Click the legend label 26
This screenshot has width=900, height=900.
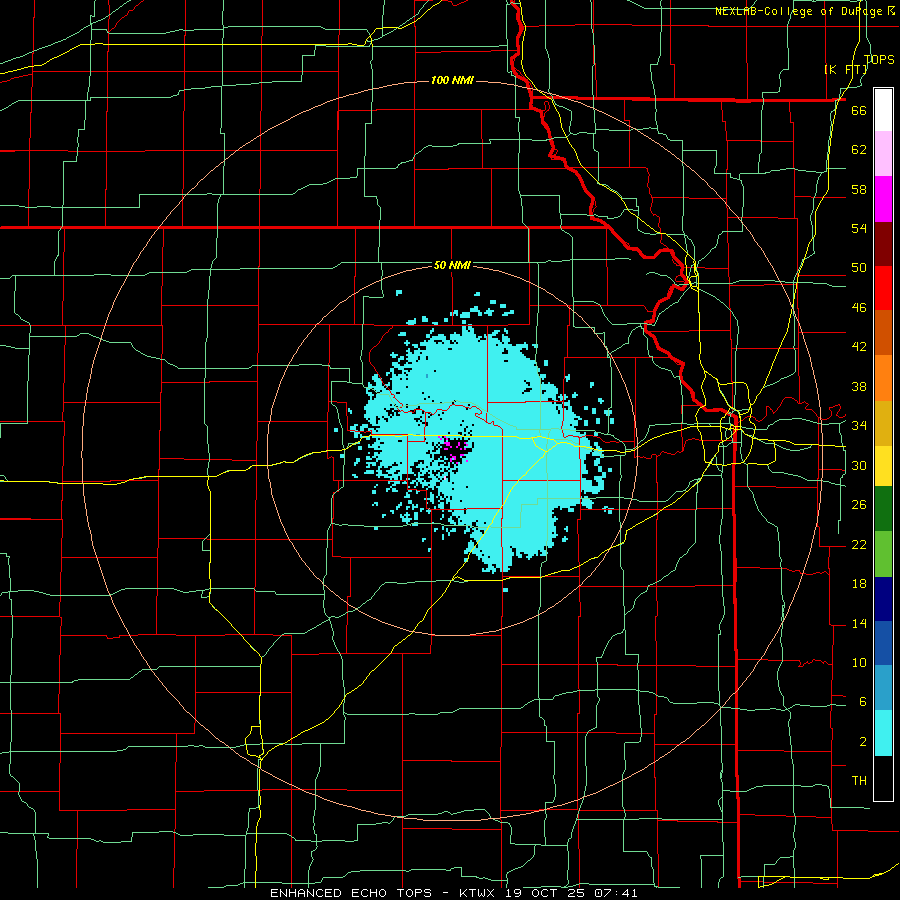coord(859,505)
